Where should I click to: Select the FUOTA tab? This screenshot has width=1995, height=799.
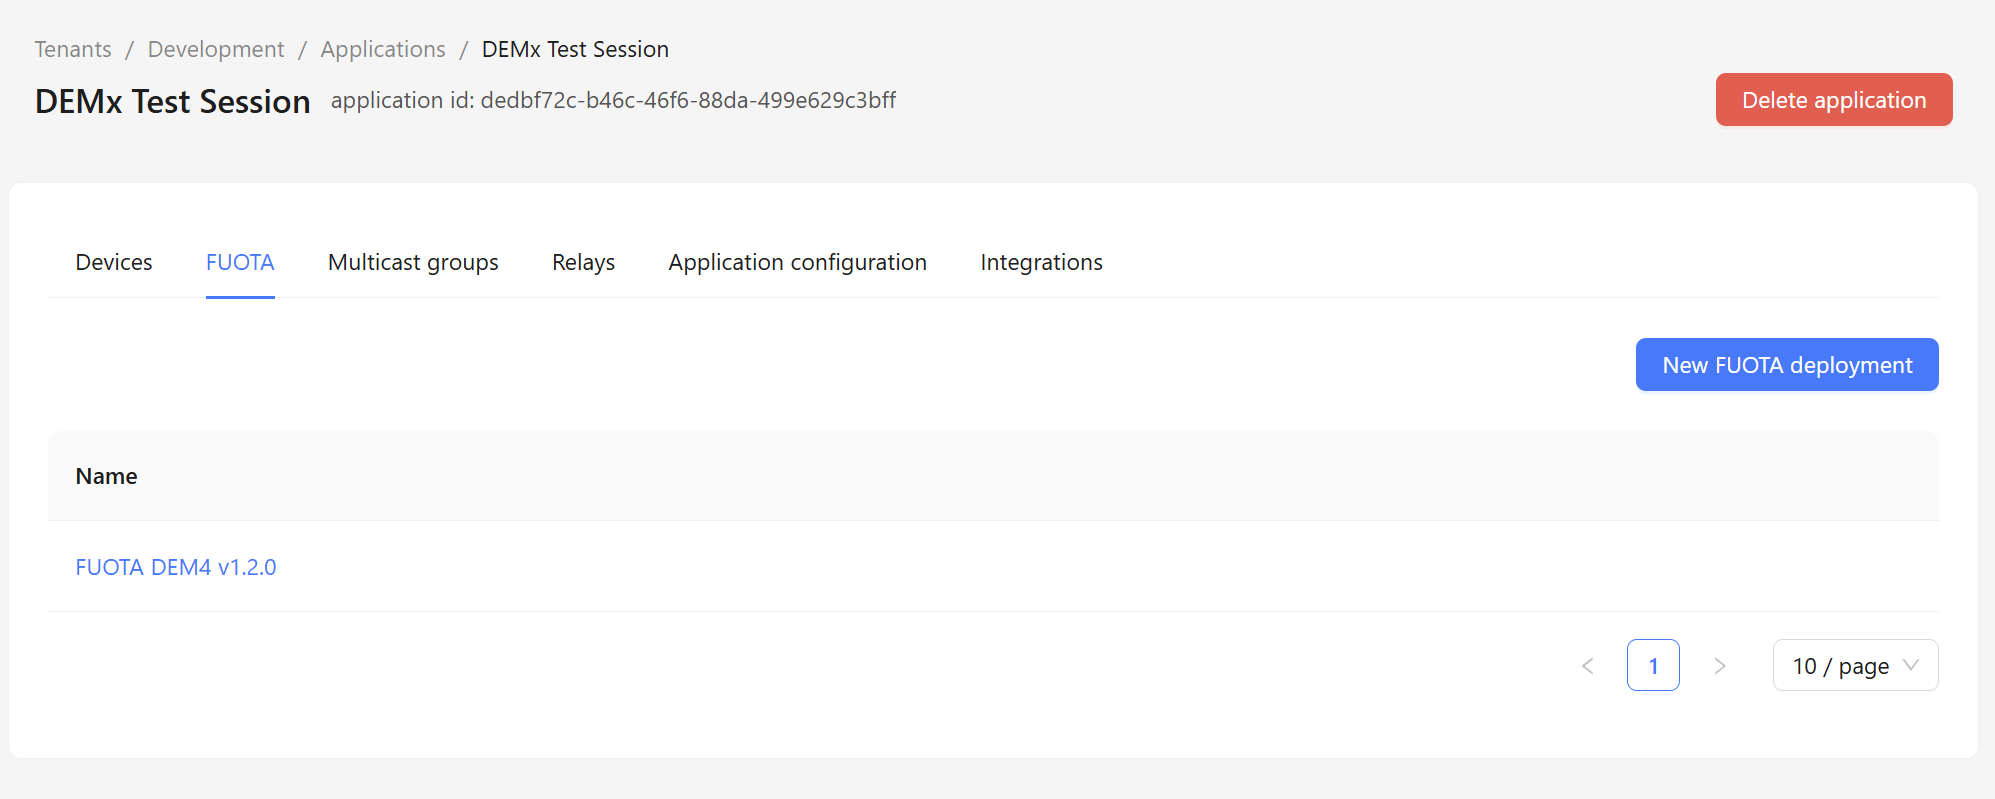pos(240,262)
